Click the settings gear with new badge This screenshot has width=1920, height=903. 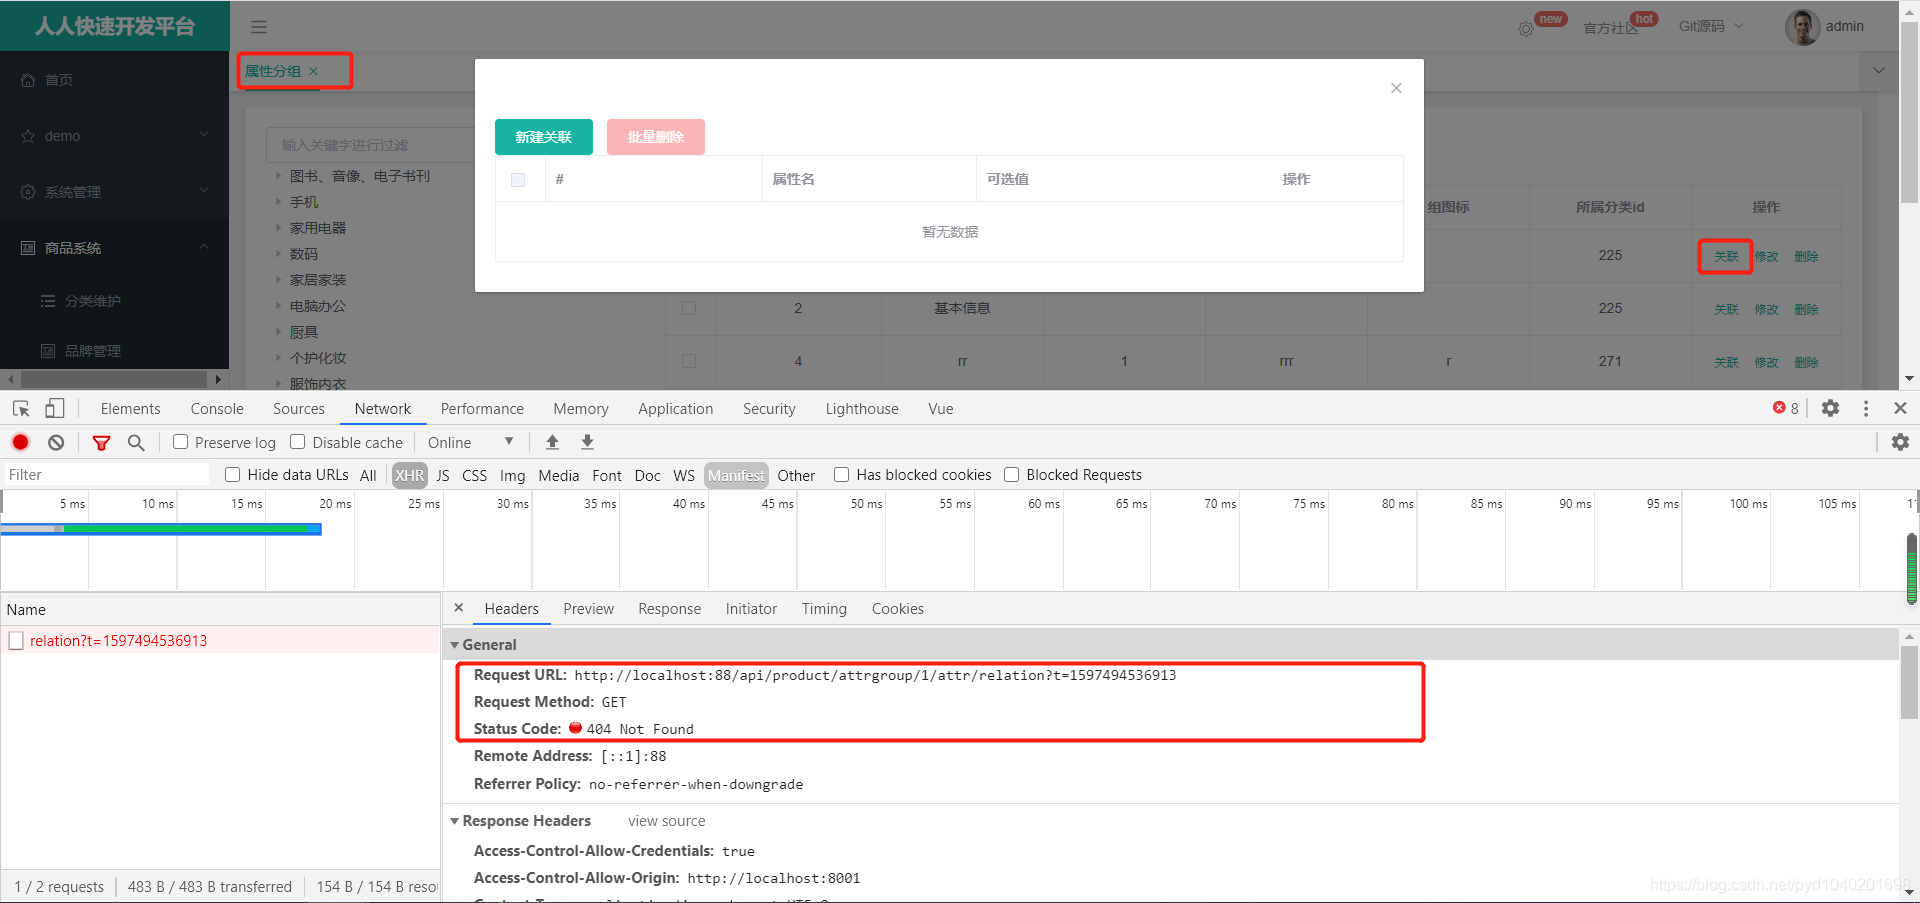click(x=1526, y=29)
